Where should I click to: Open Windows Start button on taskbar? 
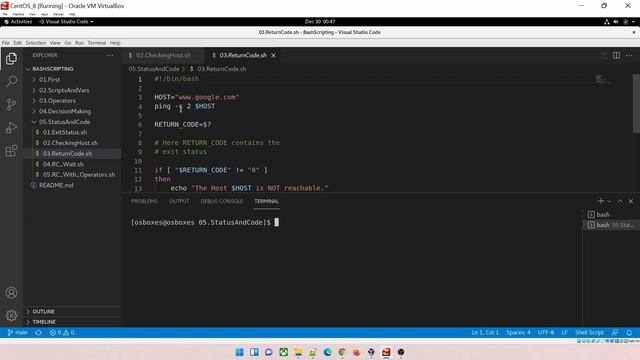(x=240, y=352)
